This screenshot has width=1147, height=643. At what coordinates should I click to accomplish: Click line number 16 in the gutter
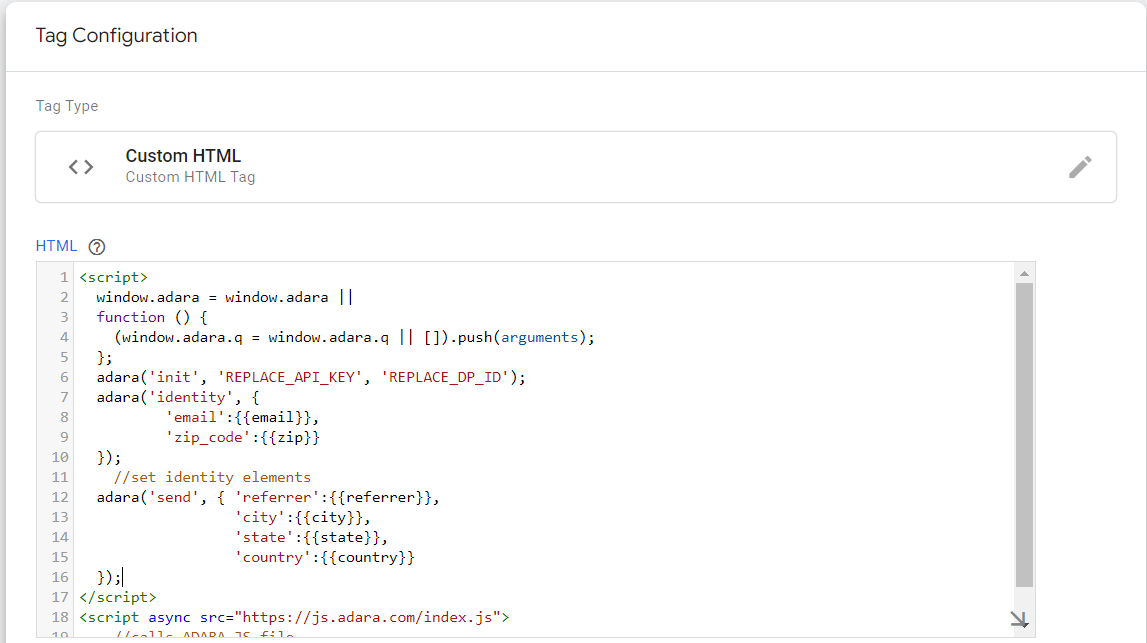coord(59,577)
